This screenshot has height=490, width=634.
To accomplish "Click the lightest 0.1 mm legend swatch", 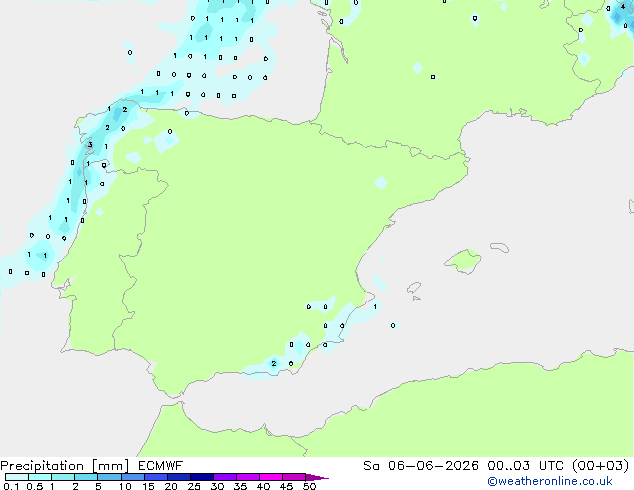I will [x=17, y=477].
